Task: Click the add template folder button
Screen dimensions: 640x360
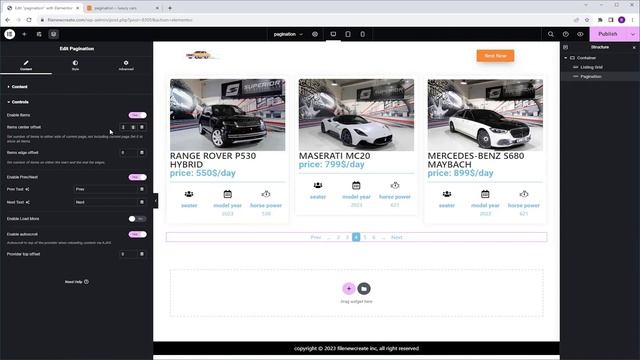Action: (x=364, y=289)
